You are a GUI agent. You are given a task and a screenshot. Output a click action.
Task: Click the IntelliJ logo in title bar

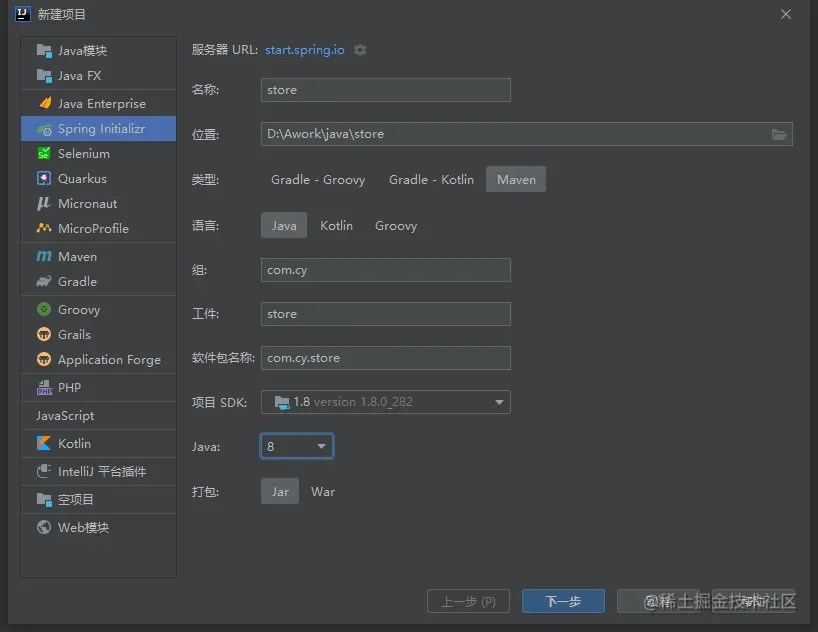[23, 14]
